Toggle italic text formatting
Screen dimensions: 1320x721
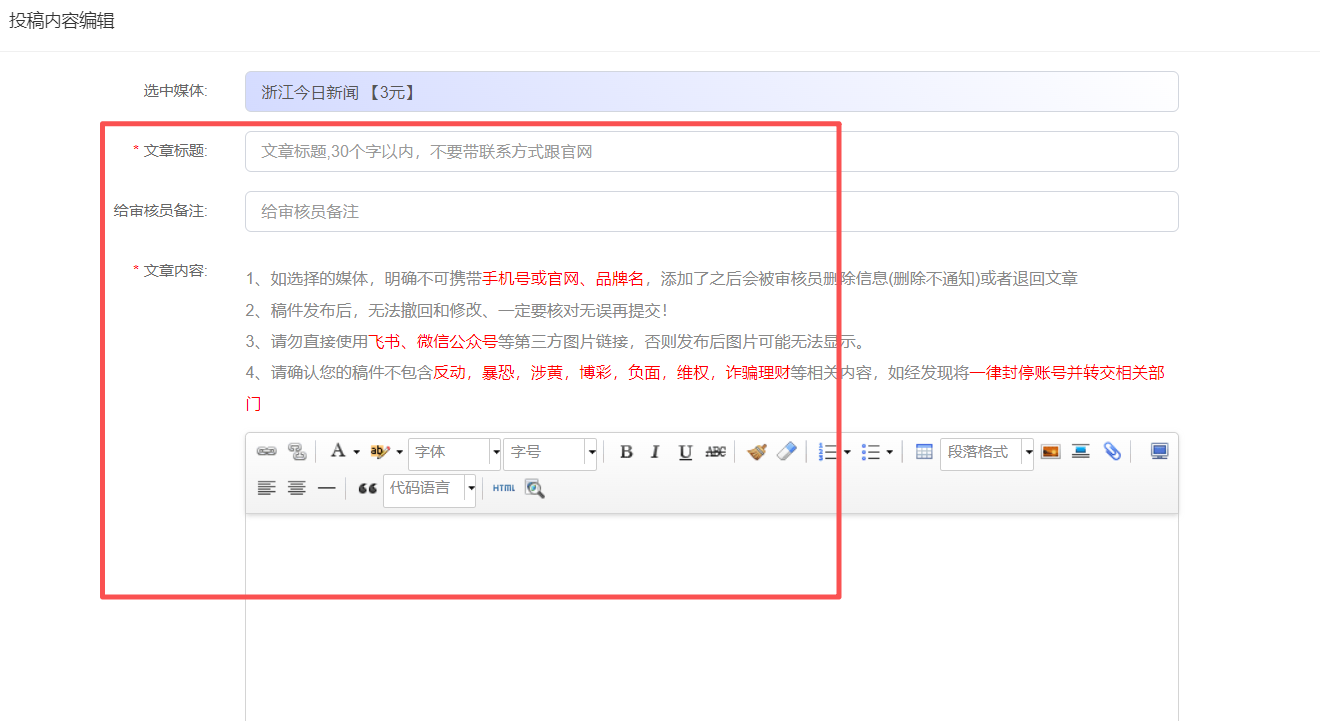tap(655, 452)
